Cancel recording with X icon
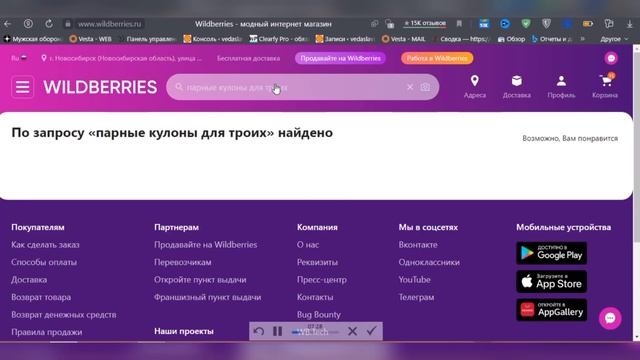640x360 pixels. (x=353, y=331)
